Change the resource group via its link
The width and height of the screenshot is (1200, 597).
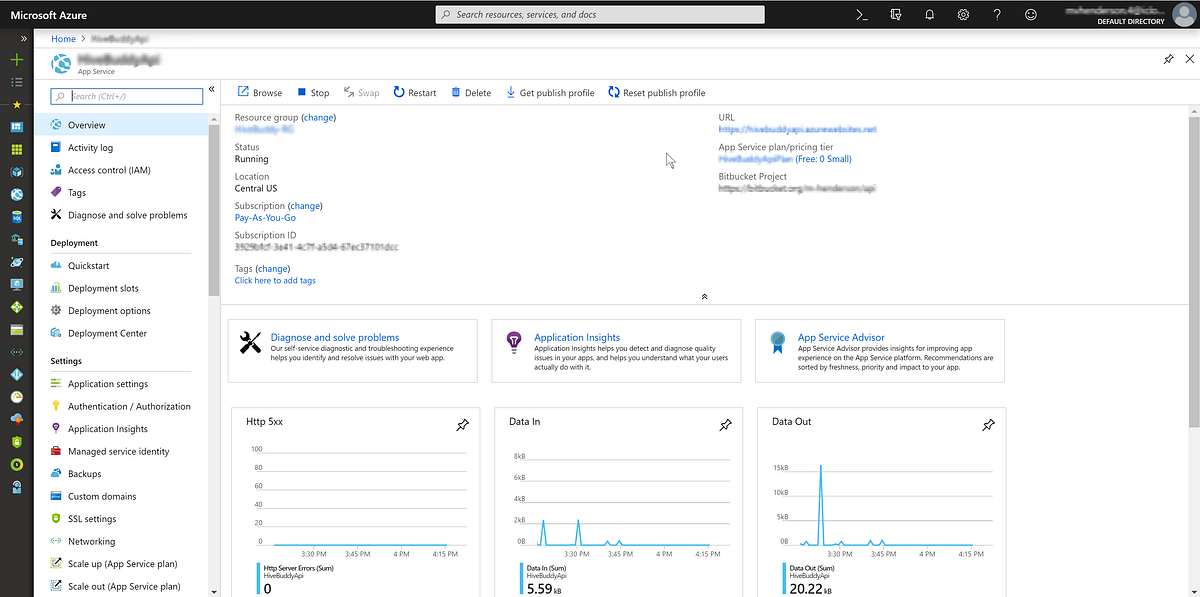[318, 117]
